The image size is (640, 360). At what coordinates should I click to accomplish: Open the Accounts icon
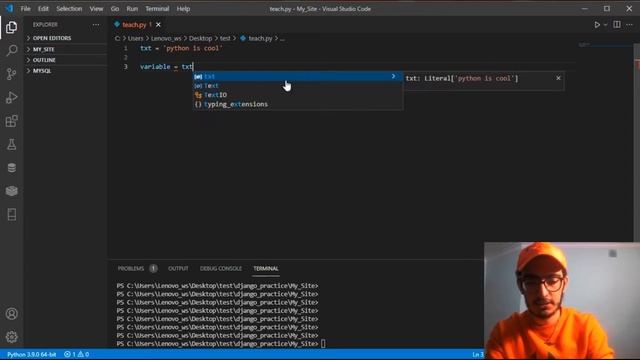coord(11,313)
